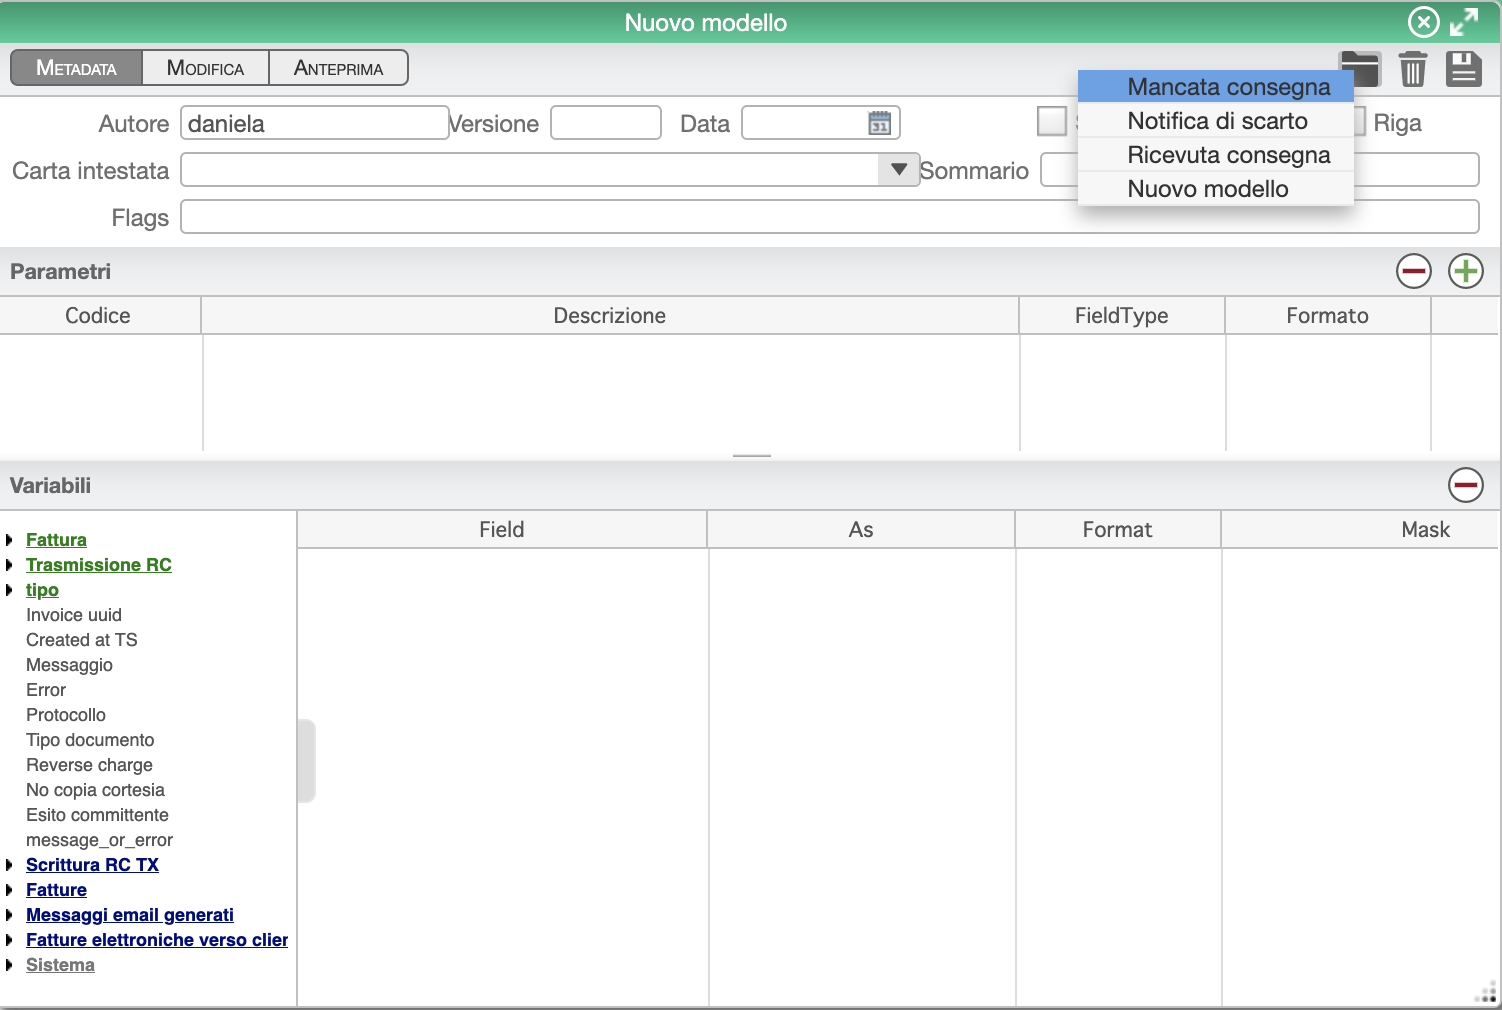Viewport: 1502px width, 1010px height.
Task: Open the folder icon to load a model
Action: pos(1360,69)
